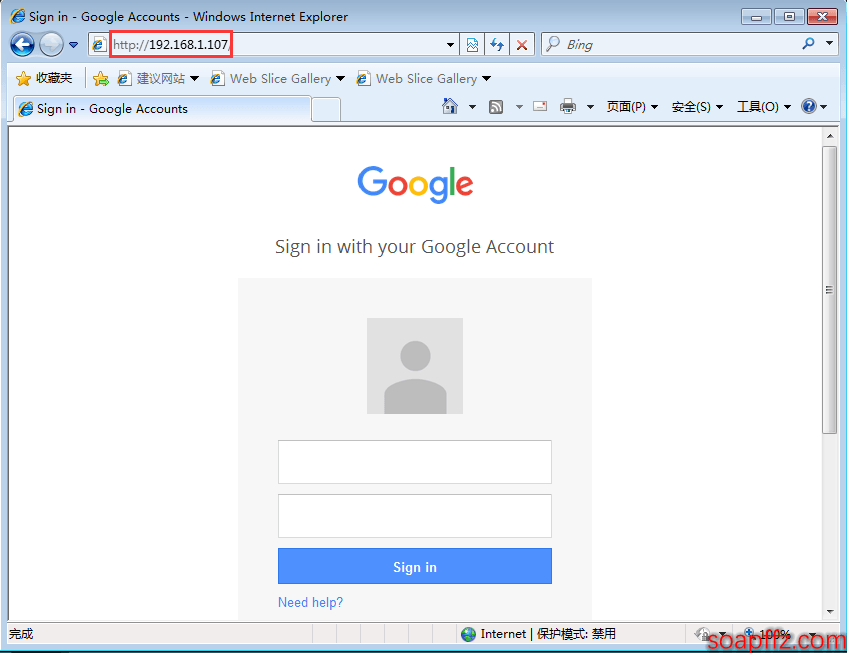Viewport: 847px width, 653px height.
Task: Open the recent pages dropdown beside Forward
Action: click(73, 45)
